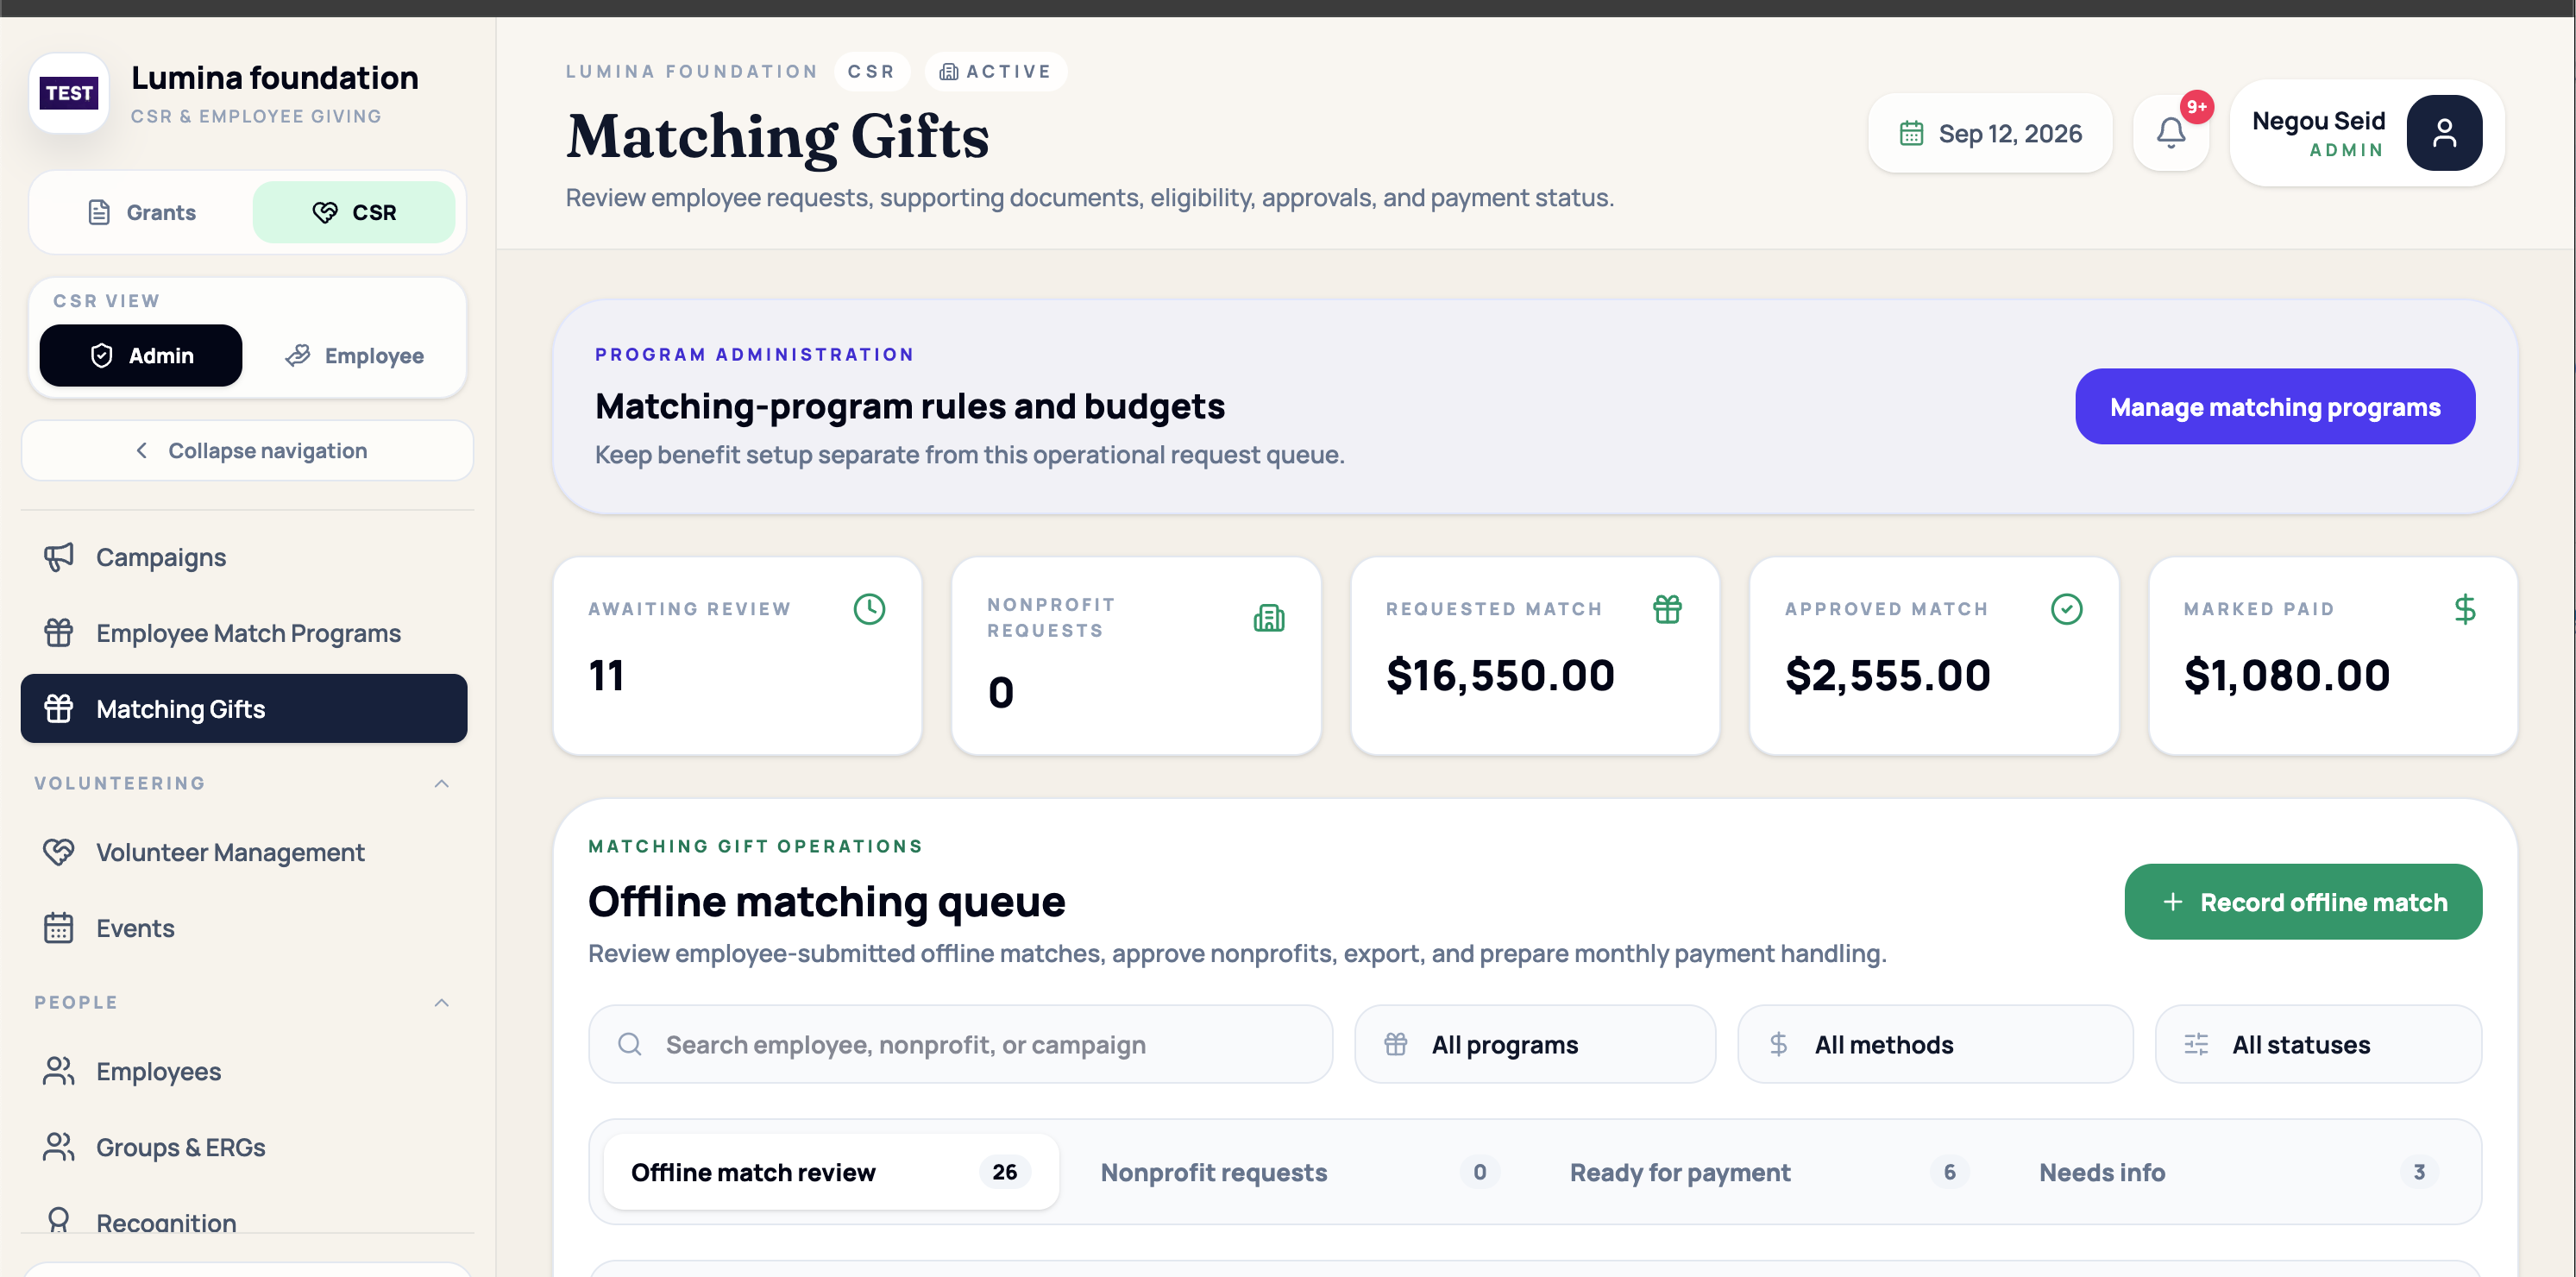Select the Ready for payment tab
This screenshot has height=1277, width=2576.
tap(1769, 1172)
